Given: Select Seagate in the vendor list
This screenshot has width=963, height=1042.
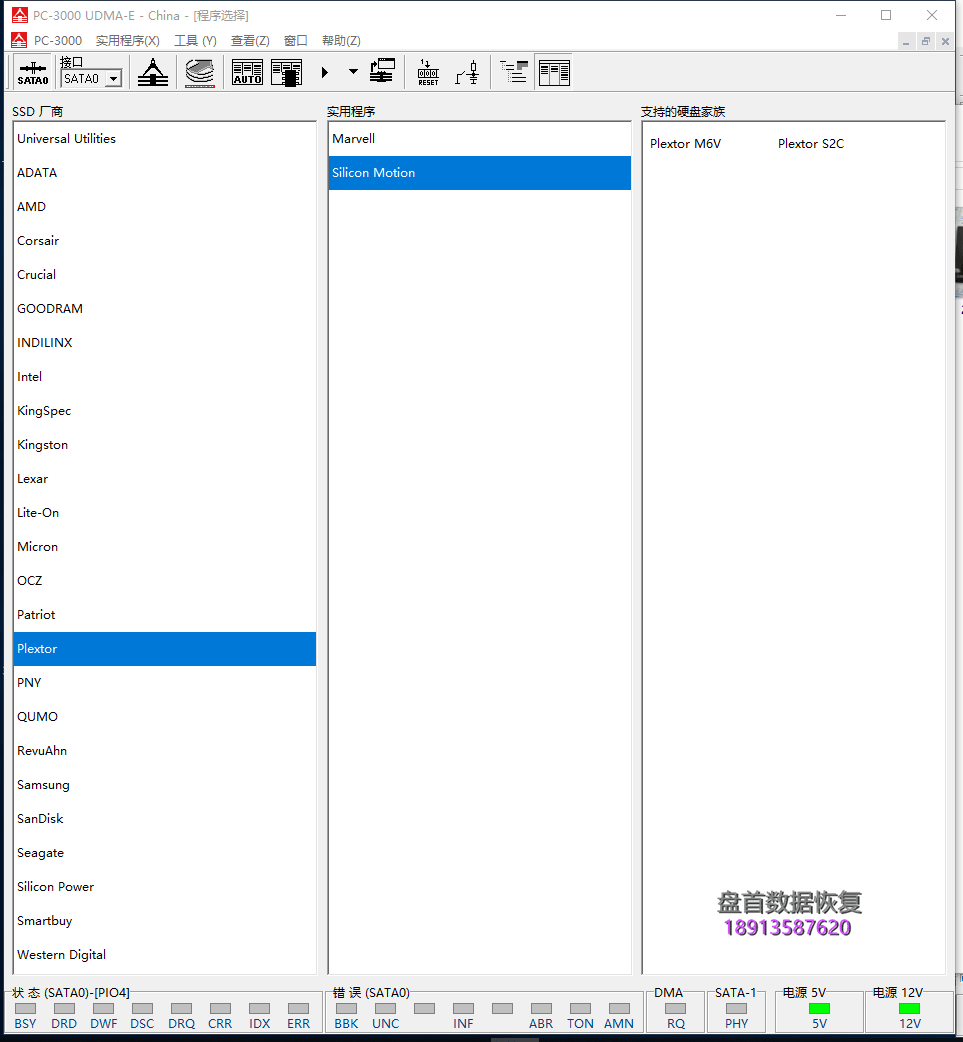Looking at the screenshot, I should (164, 853).
